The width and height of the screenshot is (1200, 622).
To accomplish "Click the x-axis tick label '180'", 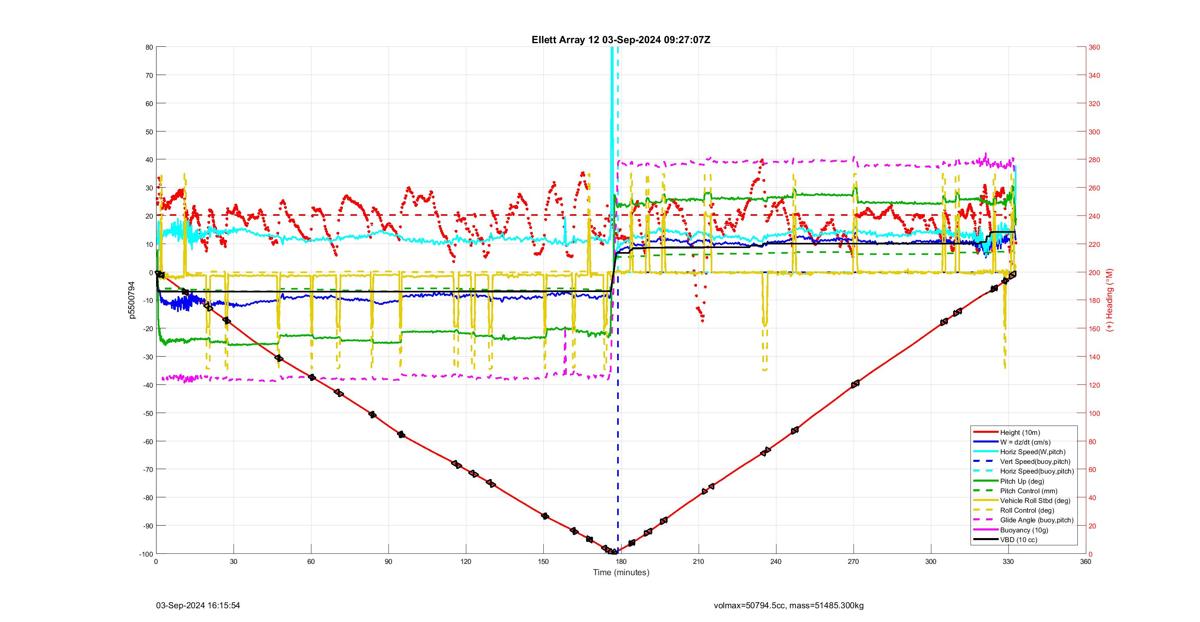I will pyautogui.click(x=621, y=562).
